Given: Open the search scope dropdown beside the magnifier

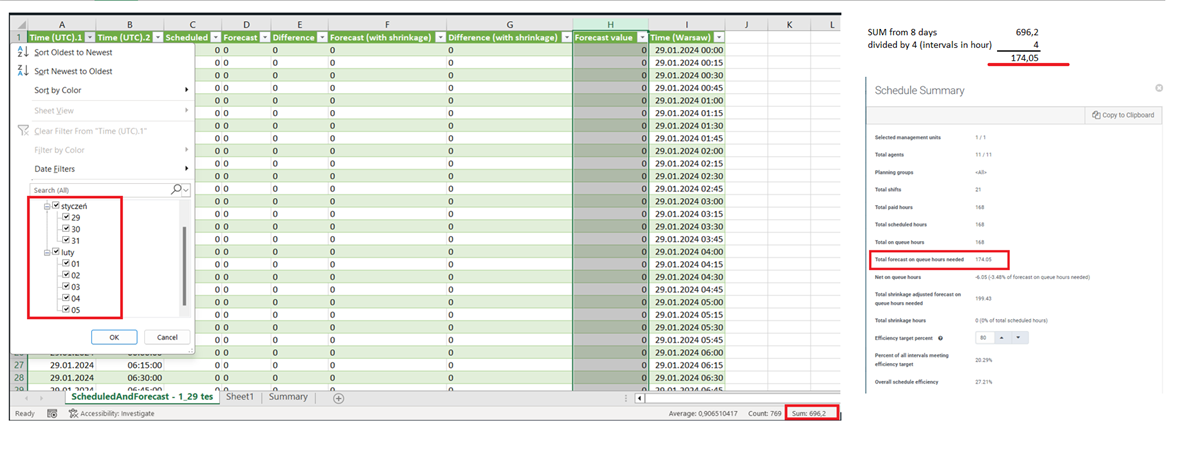Looking at the screenshot, I should point(186,189).
